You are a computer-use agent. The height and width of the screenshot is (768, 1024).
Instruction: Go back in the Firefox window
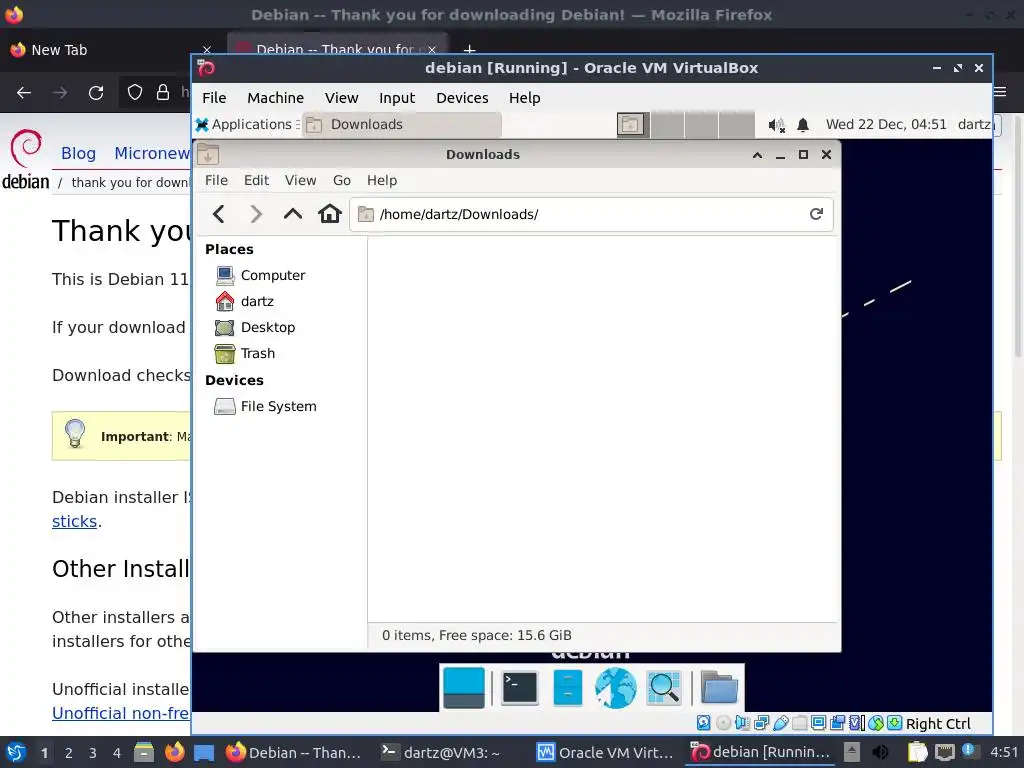pos(24,93)
